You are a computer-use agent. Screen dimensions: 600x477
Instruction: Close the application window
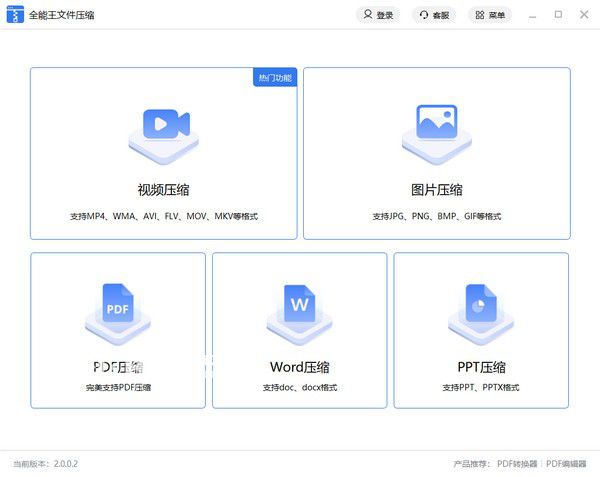click(584, 15)
